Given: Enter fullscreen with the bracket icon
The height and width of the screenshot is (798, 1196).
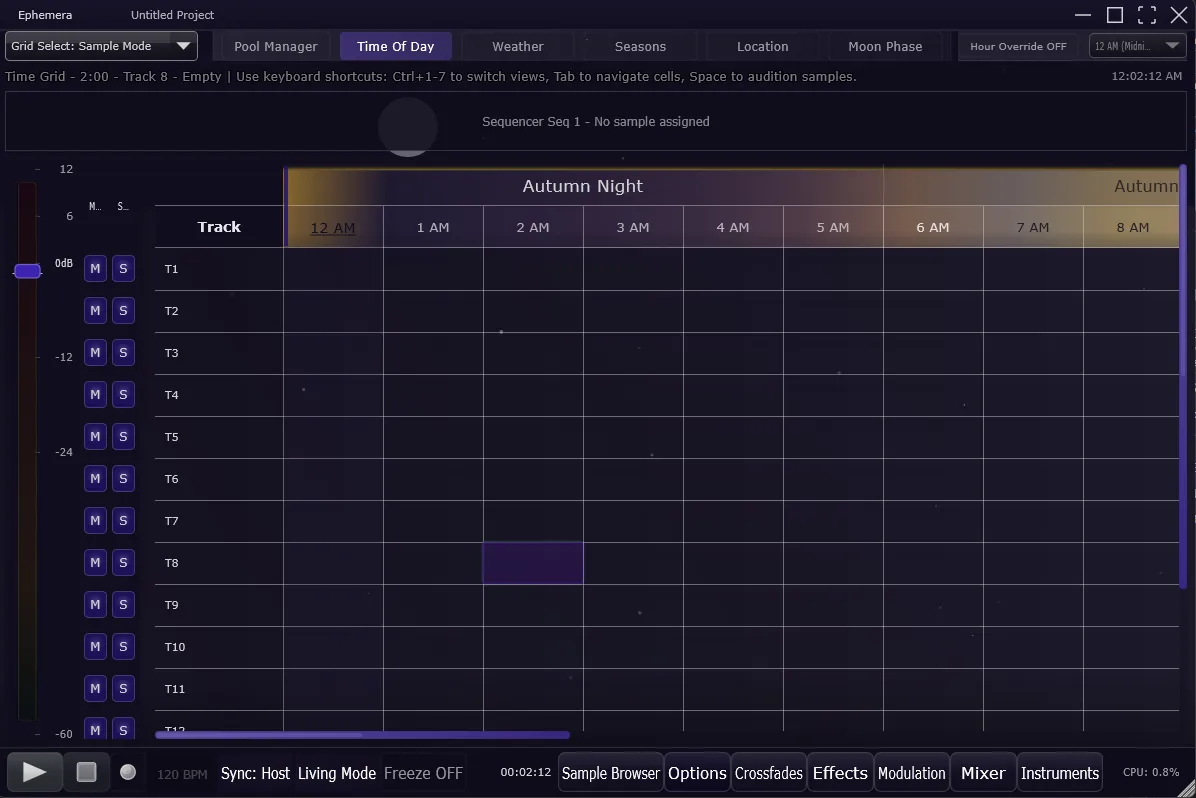Looking at the screenshot, I should 1147,15.
